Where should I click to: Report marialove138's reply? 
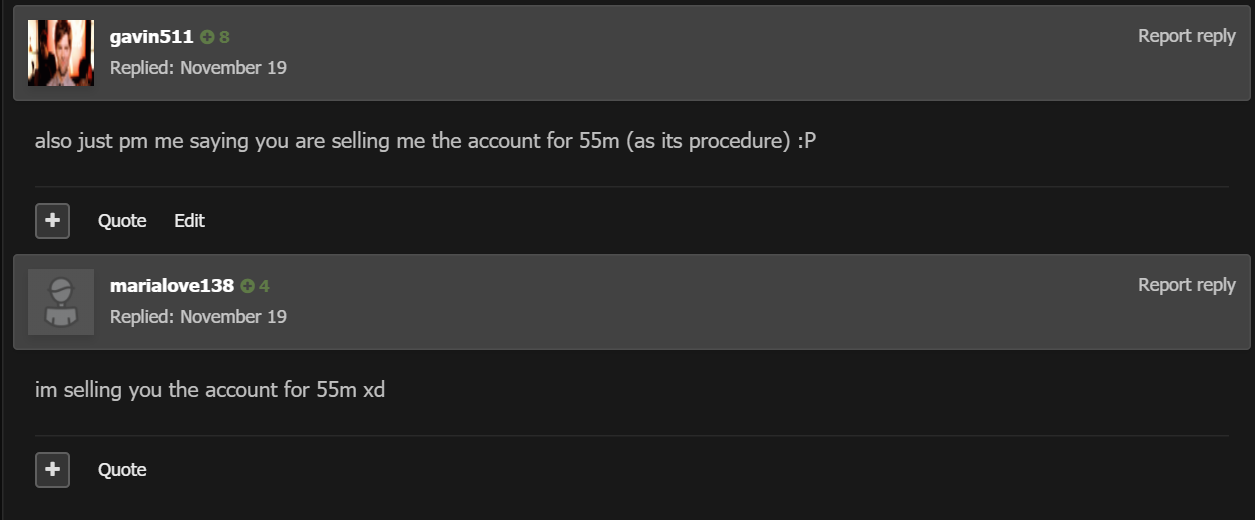click(x=1186, y=285)
